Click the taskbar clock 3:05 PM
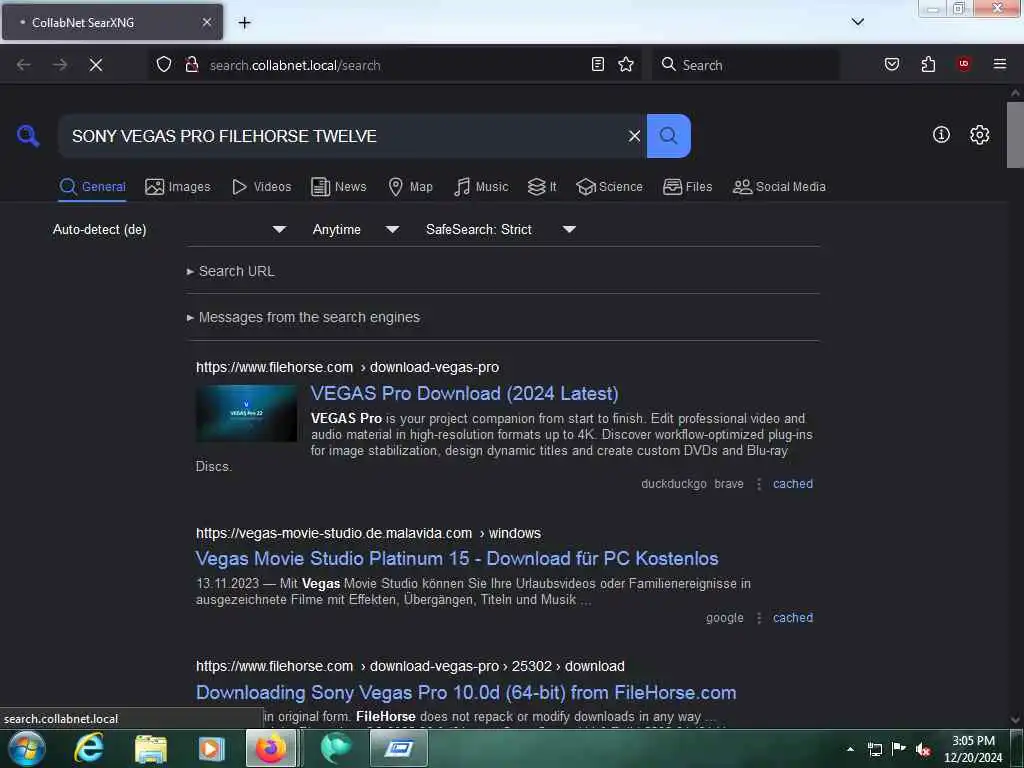 pyautogui.click(x=973, y=749)
